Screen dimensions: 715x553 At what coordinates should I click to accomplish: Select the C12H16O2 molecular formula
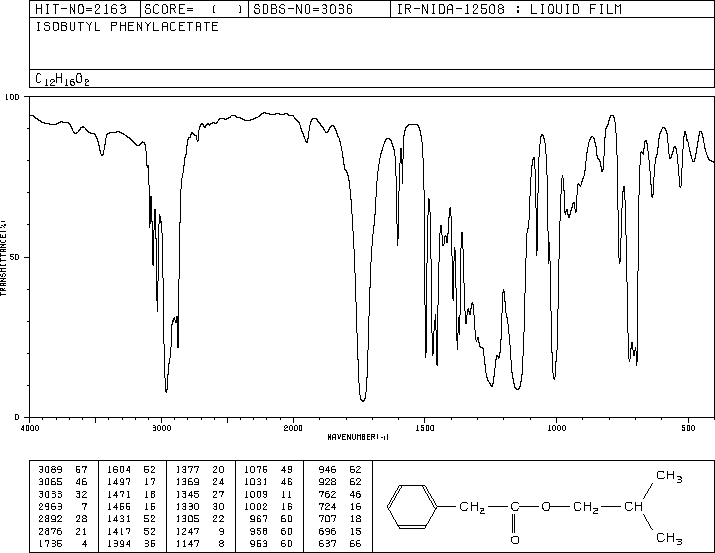click(62, 79)
